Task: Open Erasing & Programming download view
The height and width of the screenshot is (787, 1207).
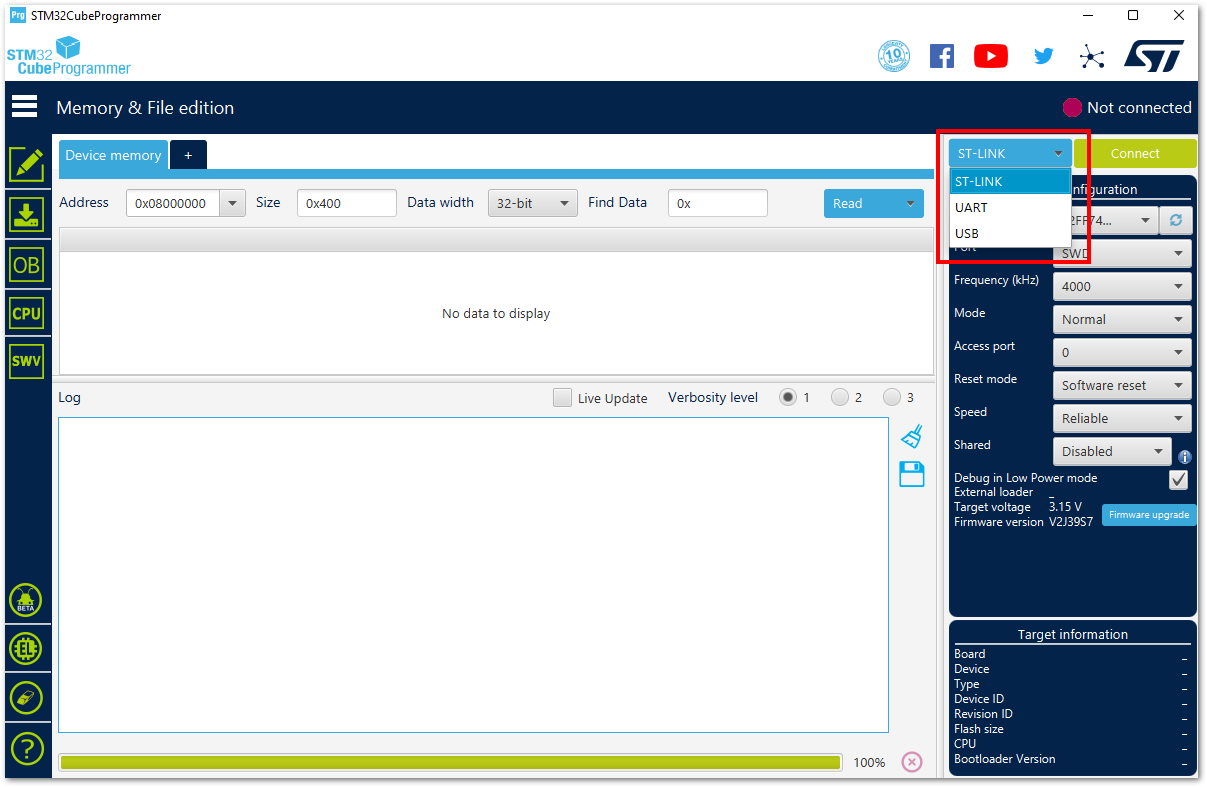Action: [x=26, y=215]
